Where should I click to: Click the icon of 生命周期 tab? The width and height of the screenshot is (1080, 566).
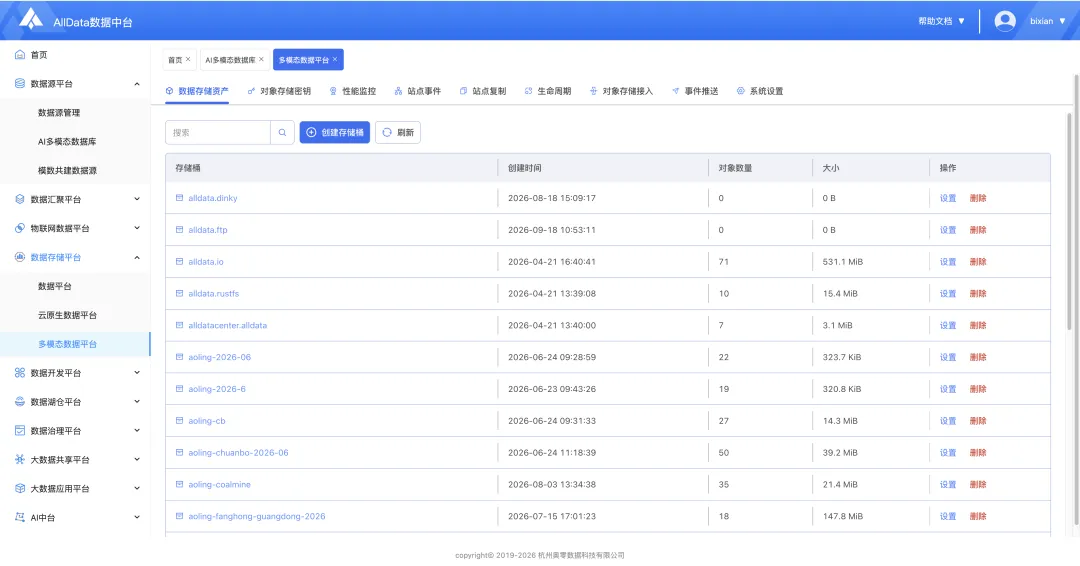528,91
